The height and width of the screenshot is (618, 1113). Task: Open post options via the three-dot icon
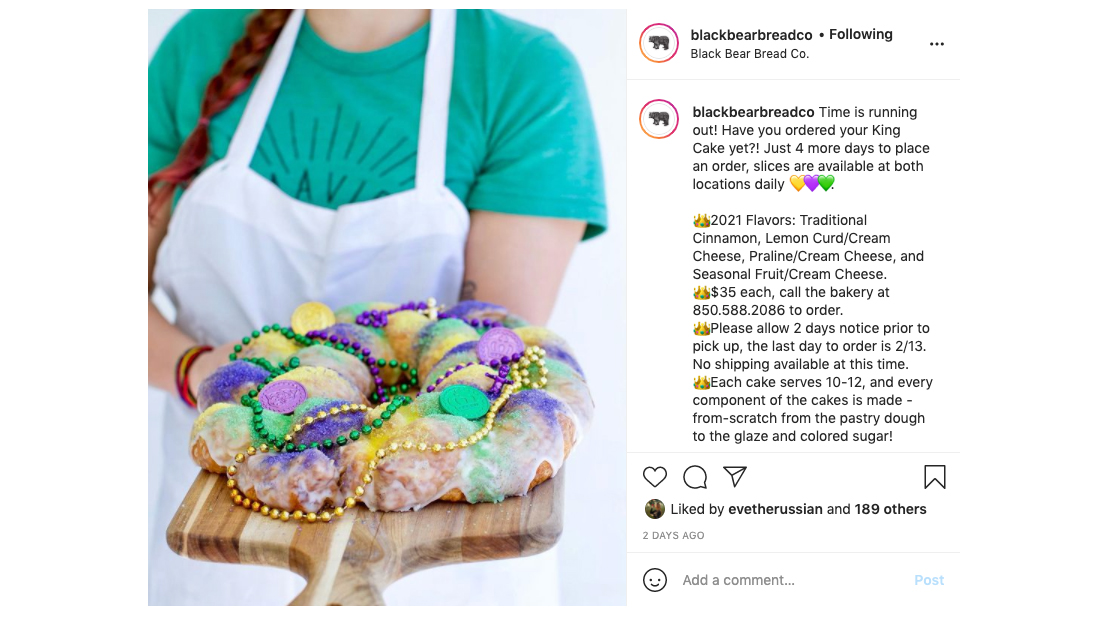click(937, 43)
